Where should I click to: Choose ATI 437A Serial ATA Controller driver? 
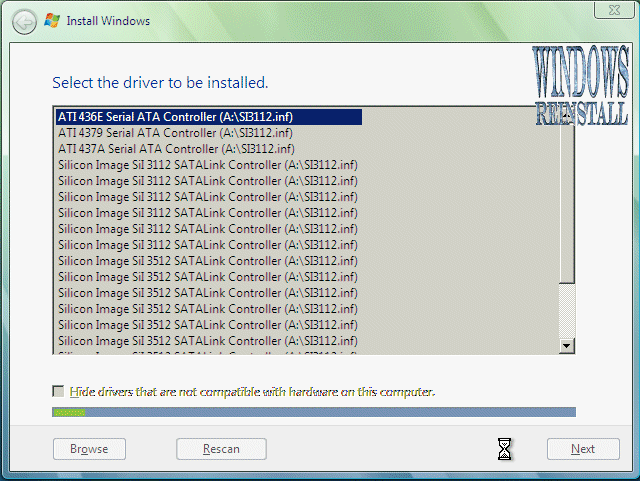[175, 149]
